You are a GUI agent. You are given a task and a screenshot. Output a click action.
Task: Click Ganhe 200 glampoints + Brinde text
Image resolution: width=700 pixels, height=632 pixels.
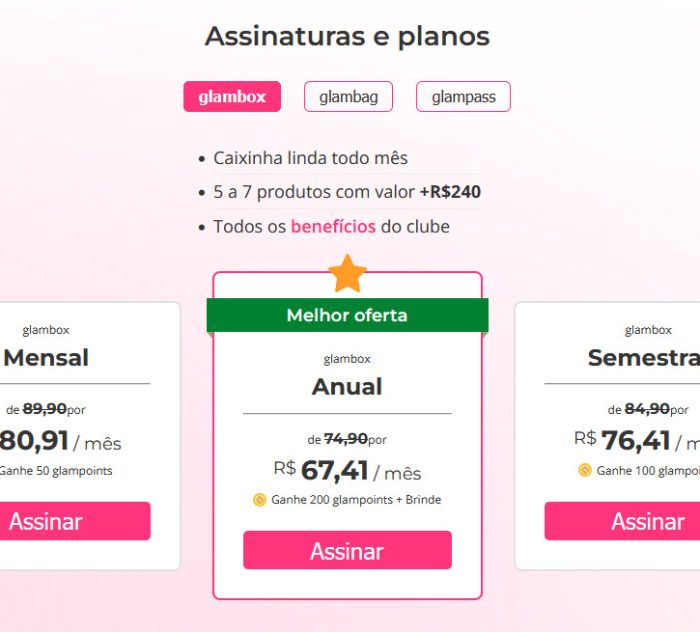pyautogui.click(x=356, y=500)
